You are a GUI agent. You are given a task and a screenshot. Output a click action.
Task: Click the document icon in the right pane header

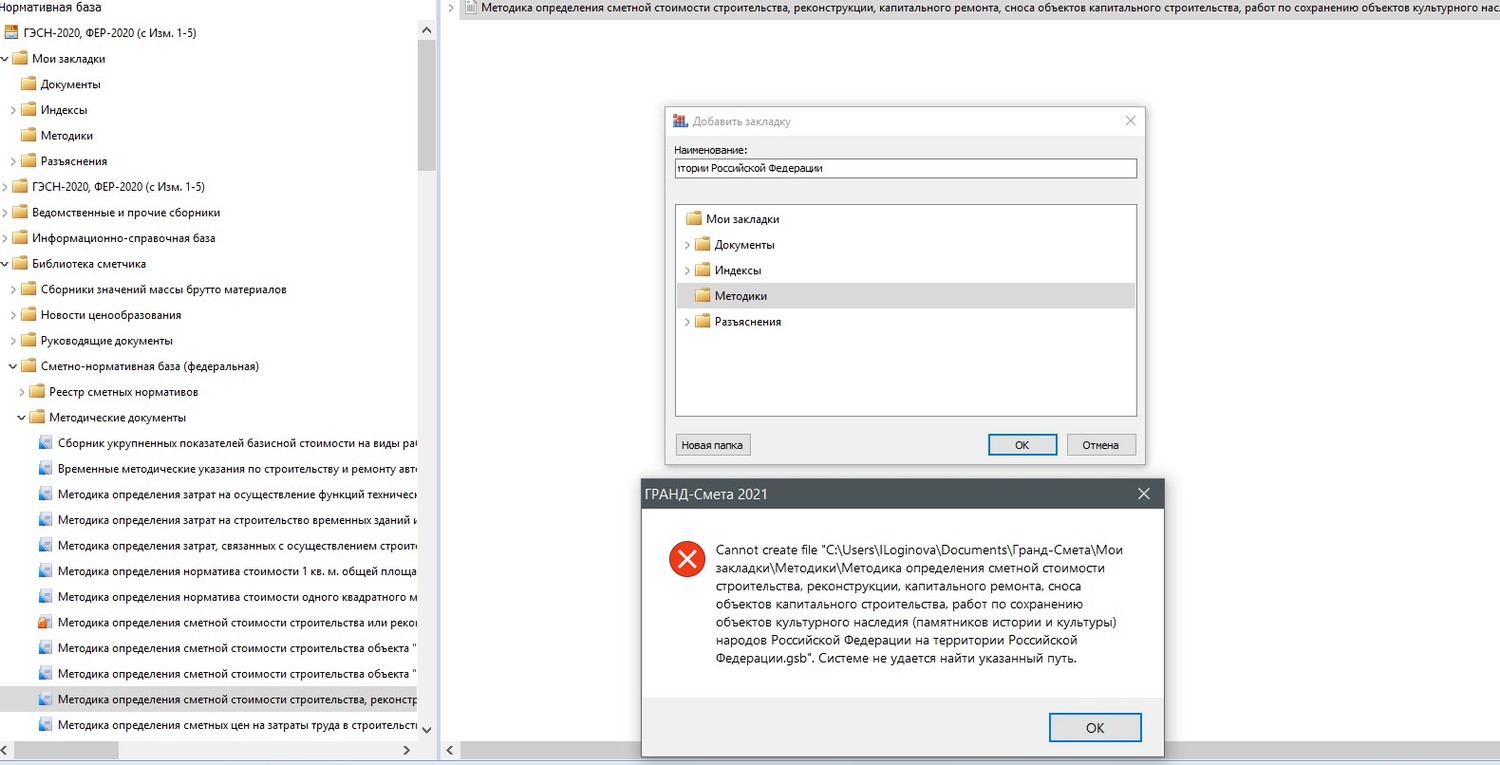tap(470, 8)
